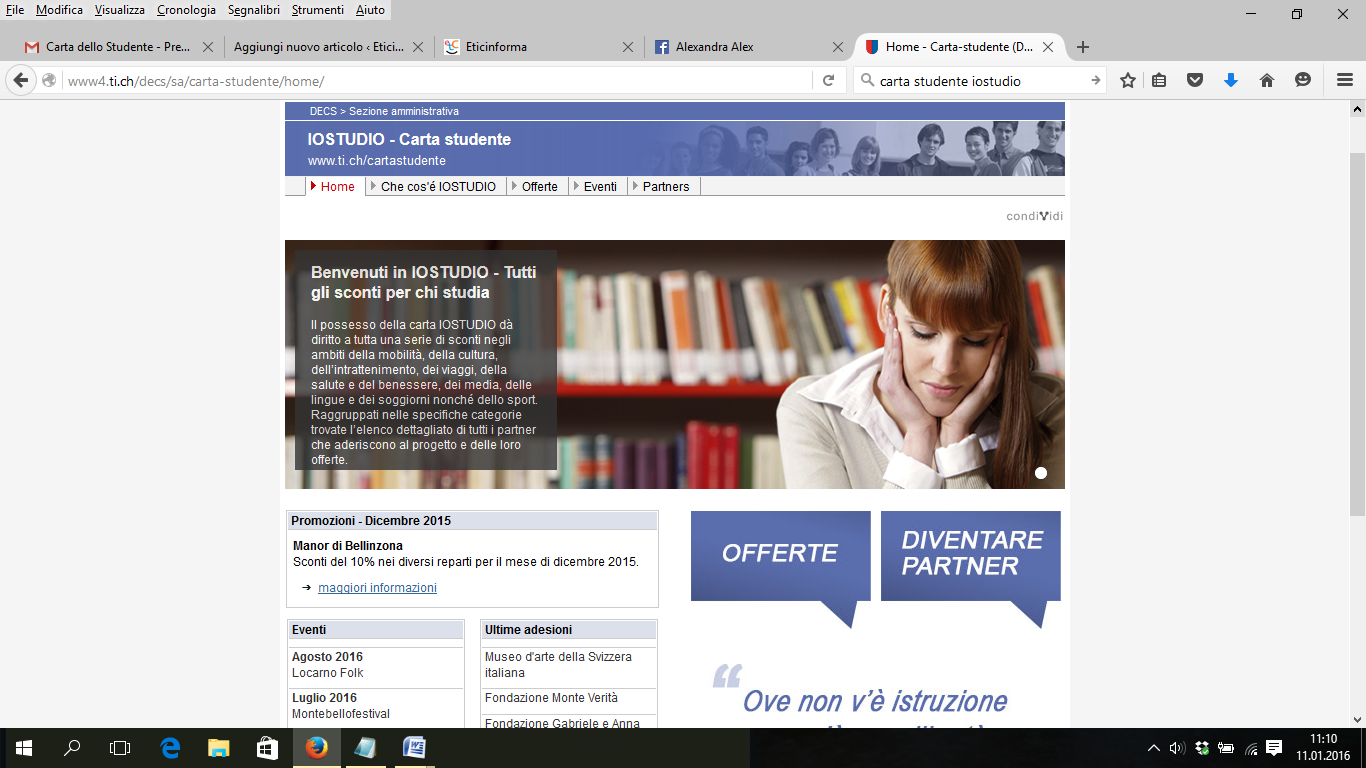Click the Pocket icon in toolbar
Screen dimensions: 1366x768
click(1195, 81)
